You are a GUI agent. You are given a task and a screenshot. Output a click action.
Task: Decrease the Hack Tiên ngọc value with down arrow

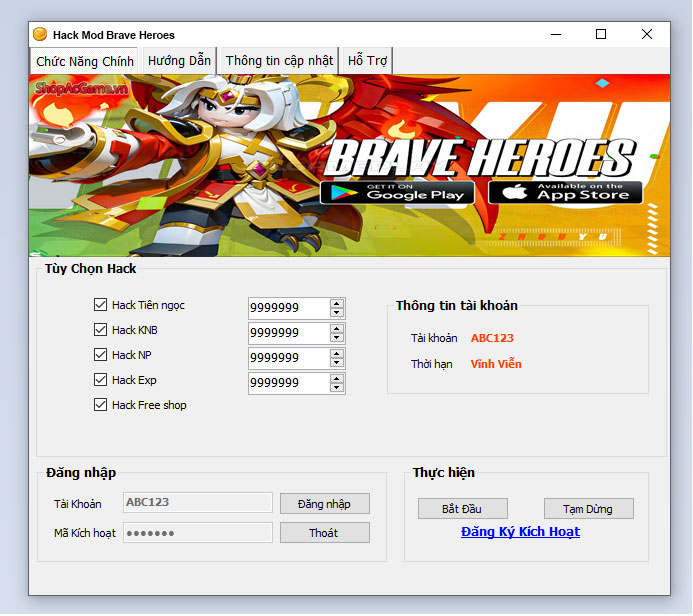pyautogui.click(x=336, y=312)
